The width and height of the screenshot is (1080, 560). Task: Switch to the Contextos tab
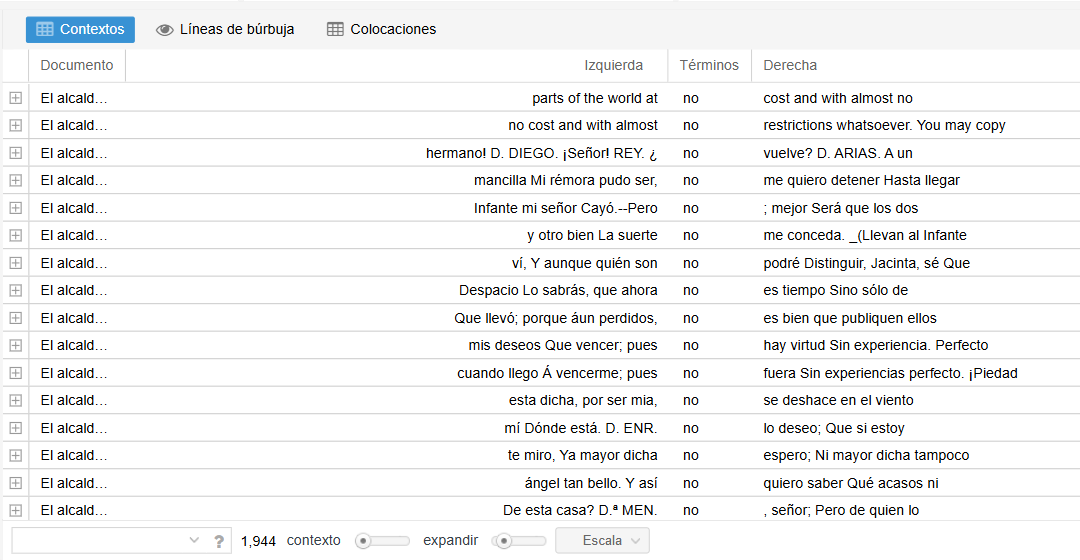click(x=81, y=30)
